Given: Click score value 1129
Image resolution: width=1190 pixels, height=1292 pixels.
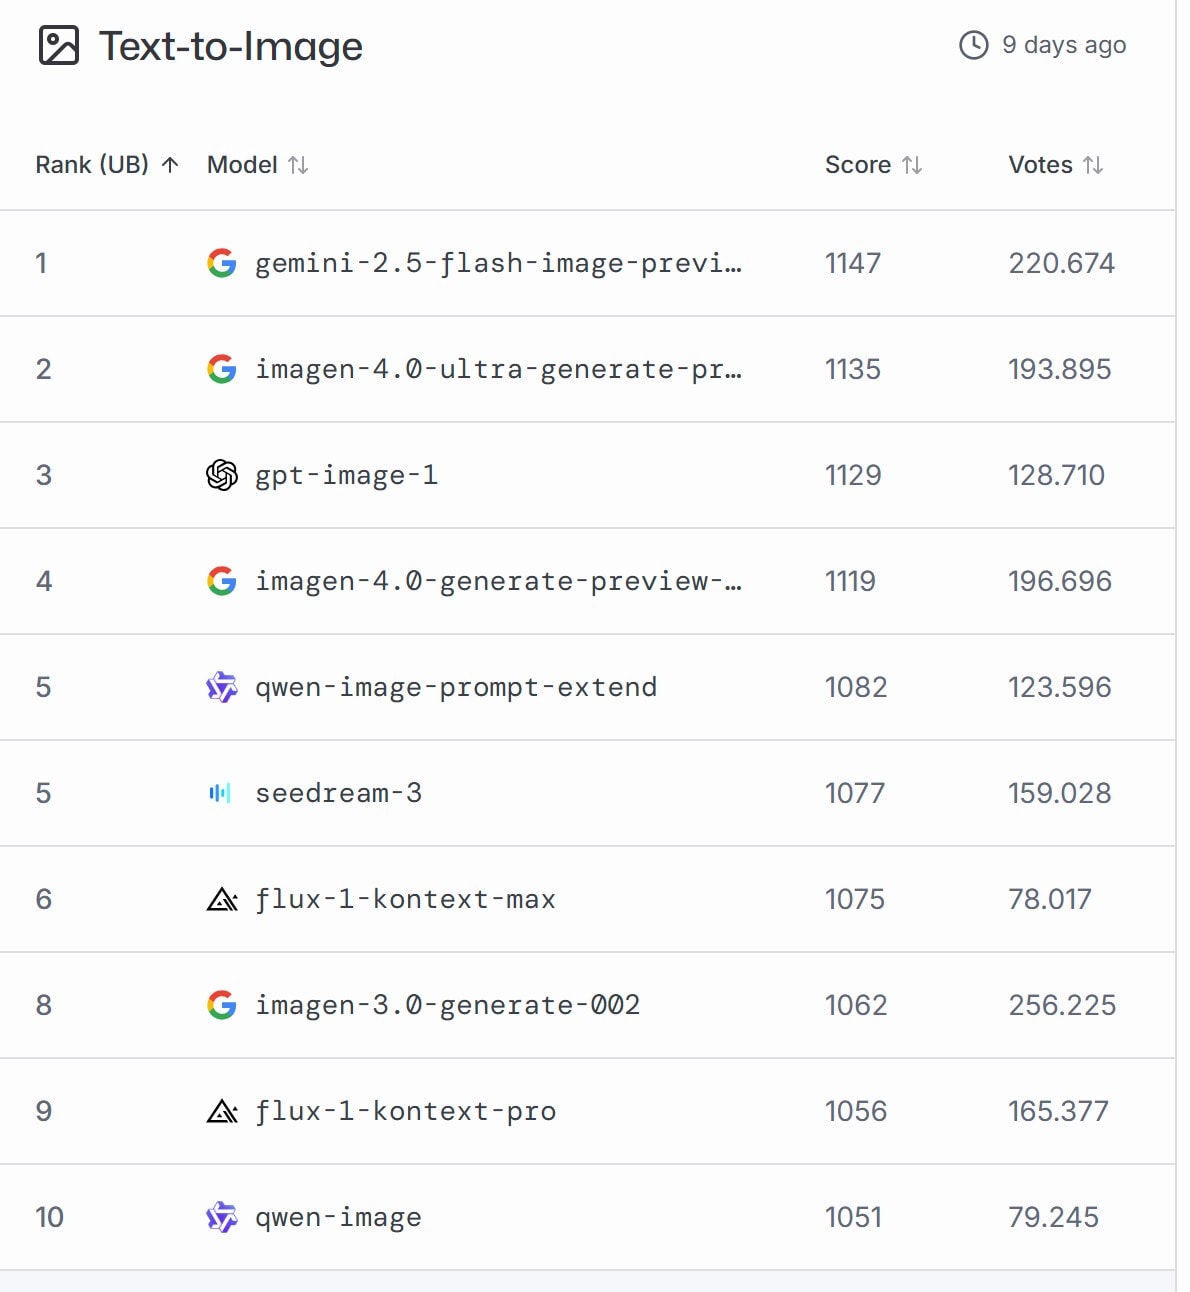Looking at the screenshot, I should click(853, 475).
